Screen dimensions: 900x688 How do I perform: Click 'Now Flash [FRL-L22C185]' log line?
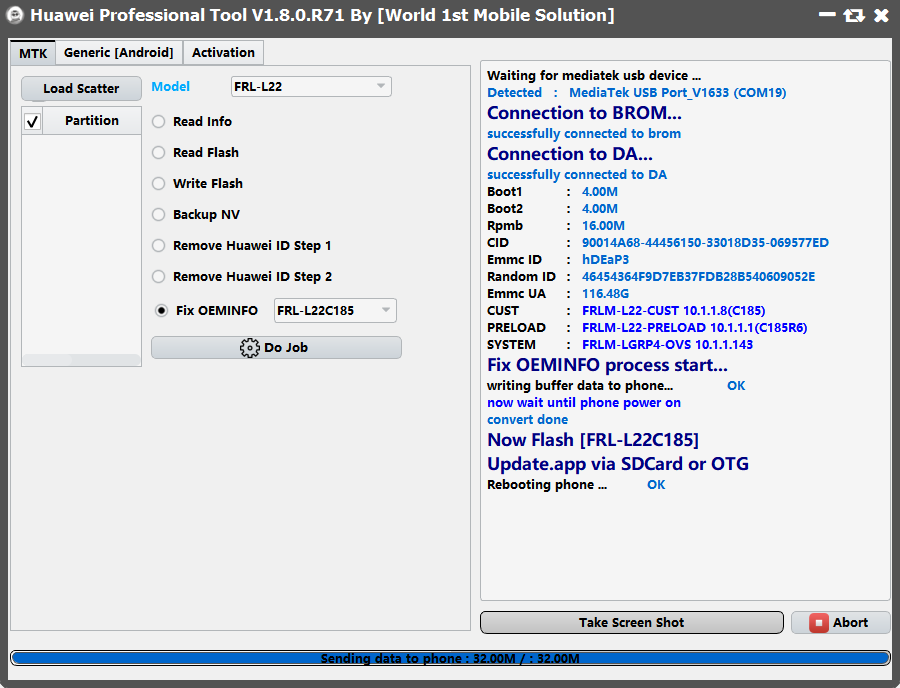coord(593,440)
